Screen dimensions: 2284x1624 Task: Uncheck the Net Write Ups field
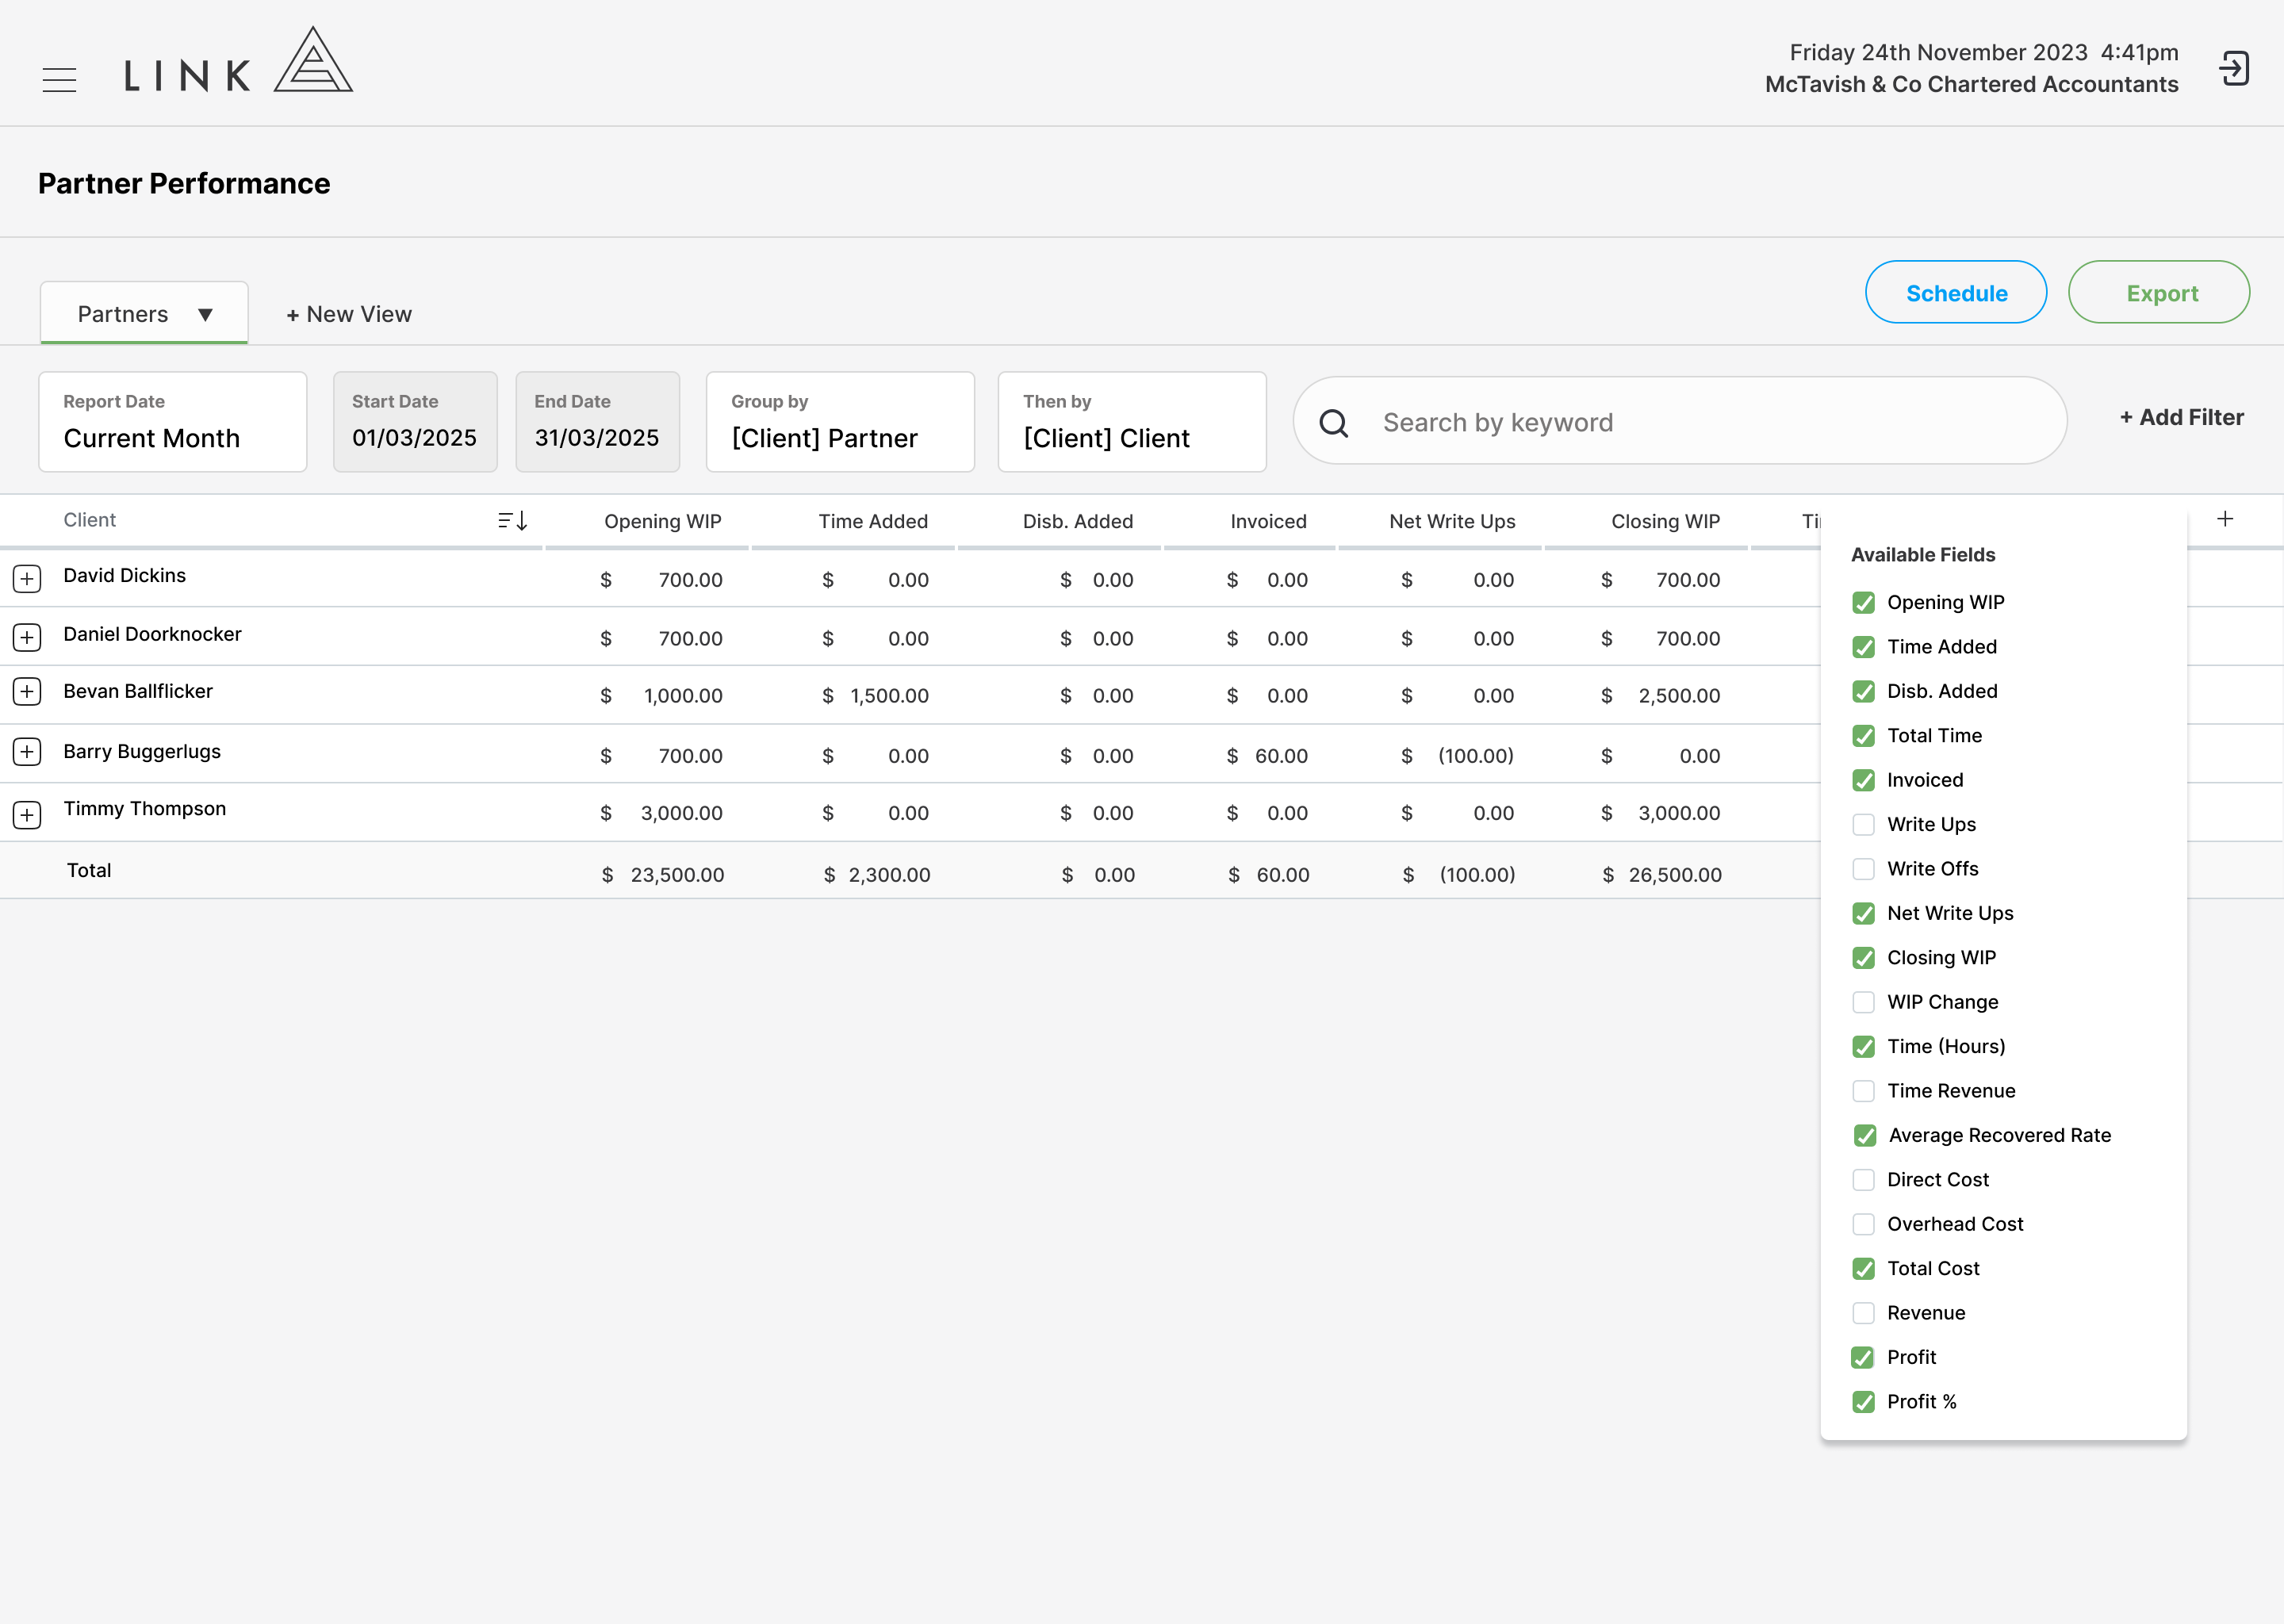pyautogui.click(x=1863, y=914)
